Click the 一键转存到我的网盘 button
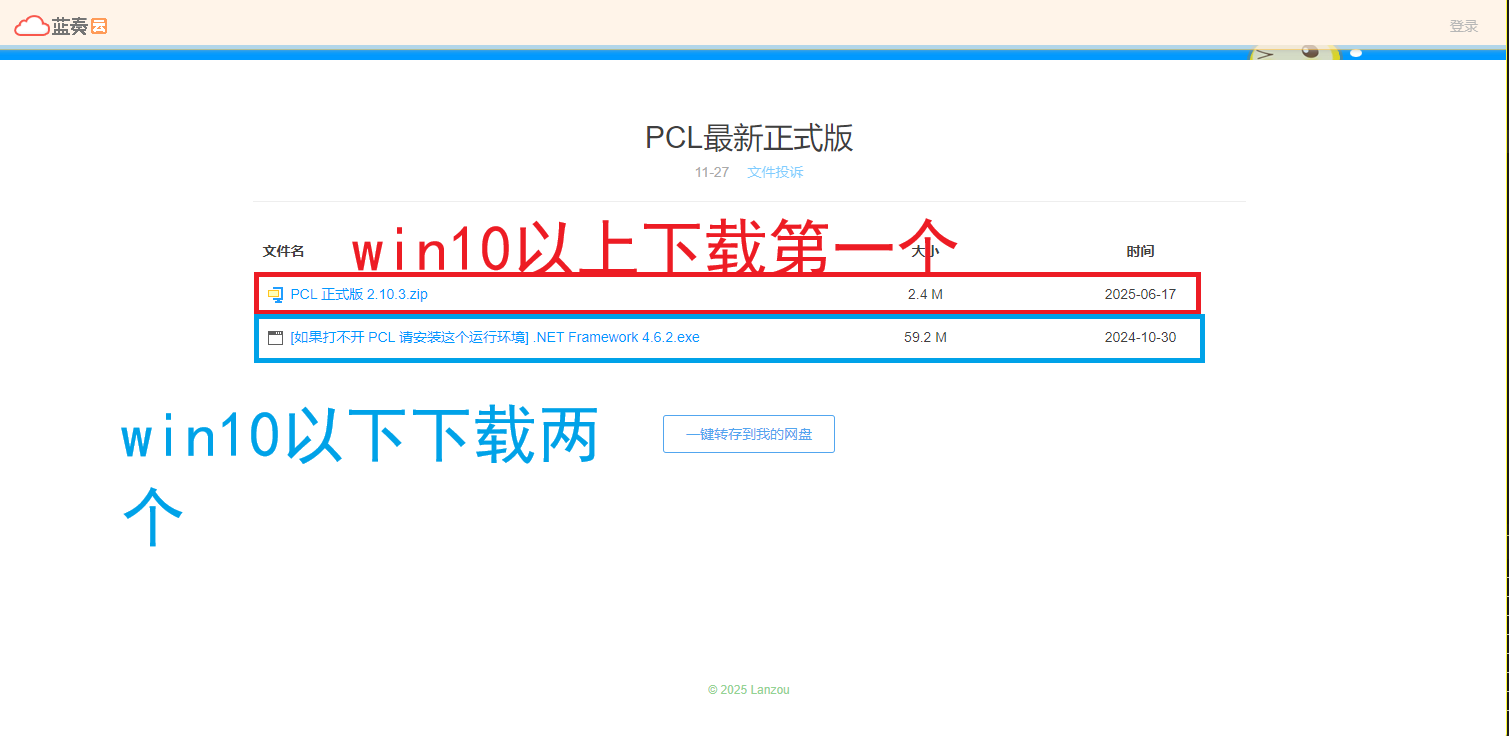The image size is (1509, 736). coord(748,433)
